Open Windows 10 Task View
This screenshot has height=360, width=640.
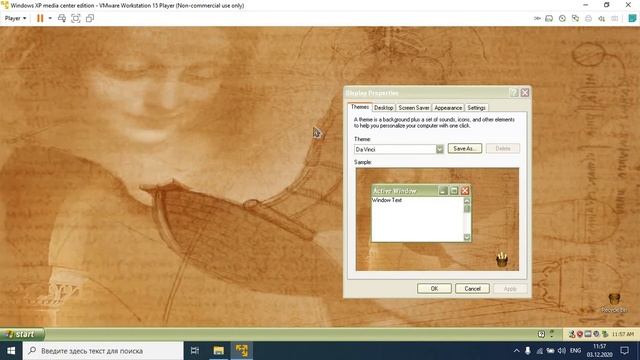[195, 351]
